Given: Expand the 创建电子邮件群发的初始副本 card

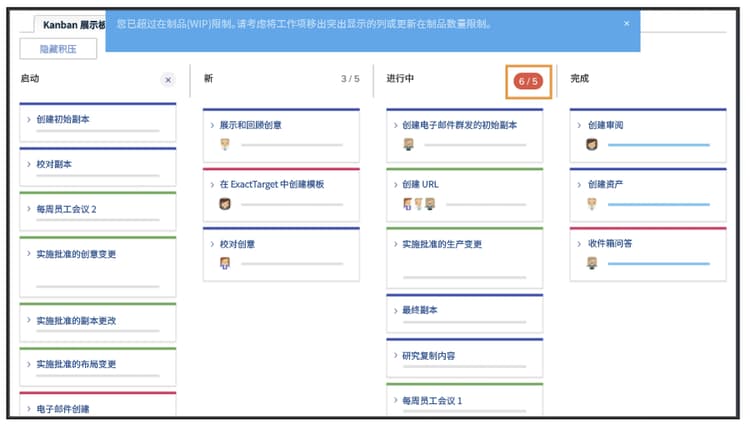Looking at the screenshot, I should coord(396,125).
